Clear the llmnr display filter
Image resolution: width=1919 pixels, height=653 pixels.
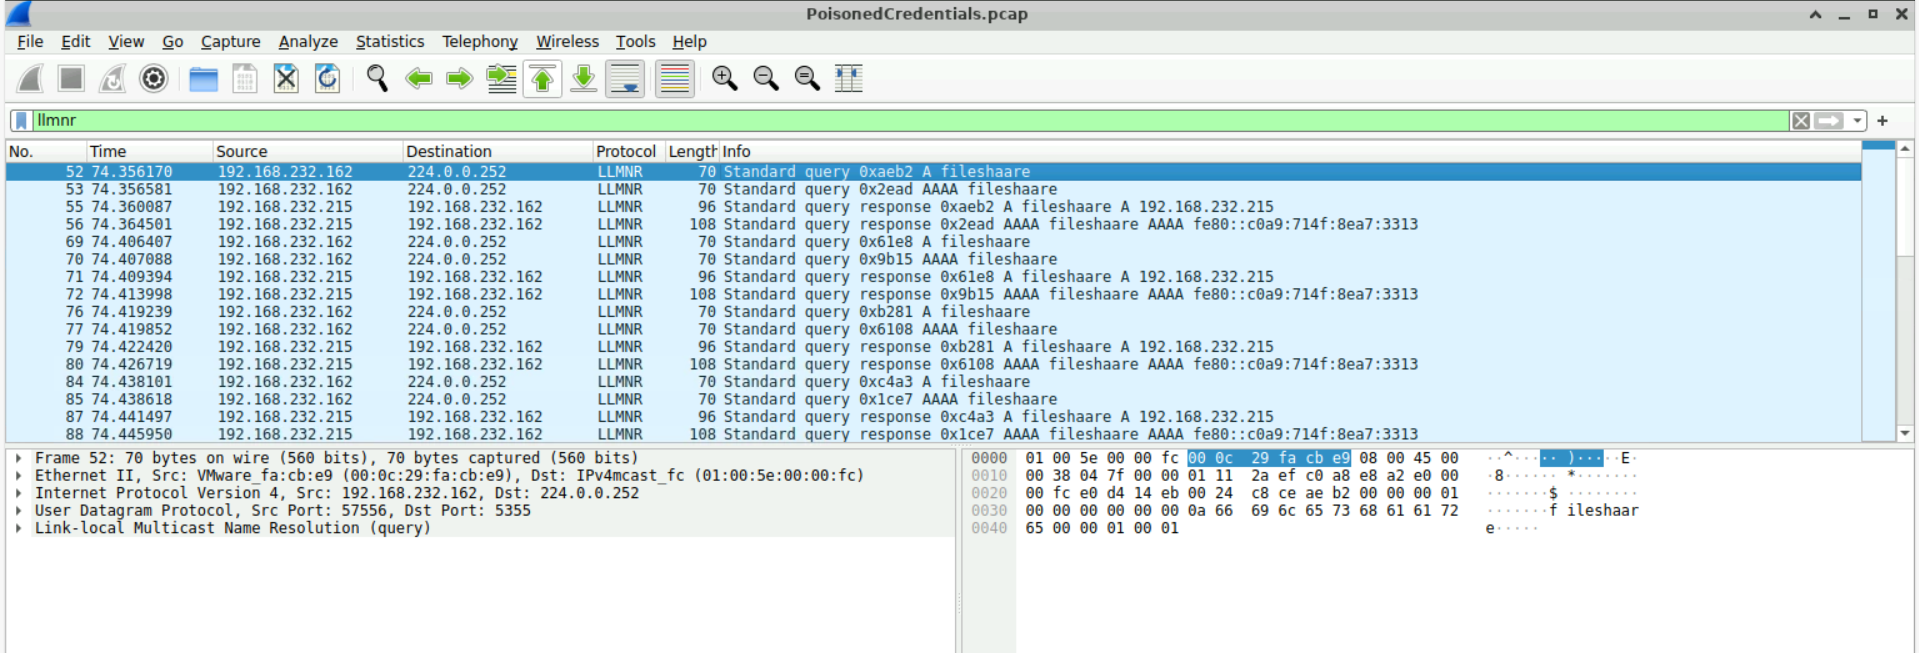pos(1800,120)
